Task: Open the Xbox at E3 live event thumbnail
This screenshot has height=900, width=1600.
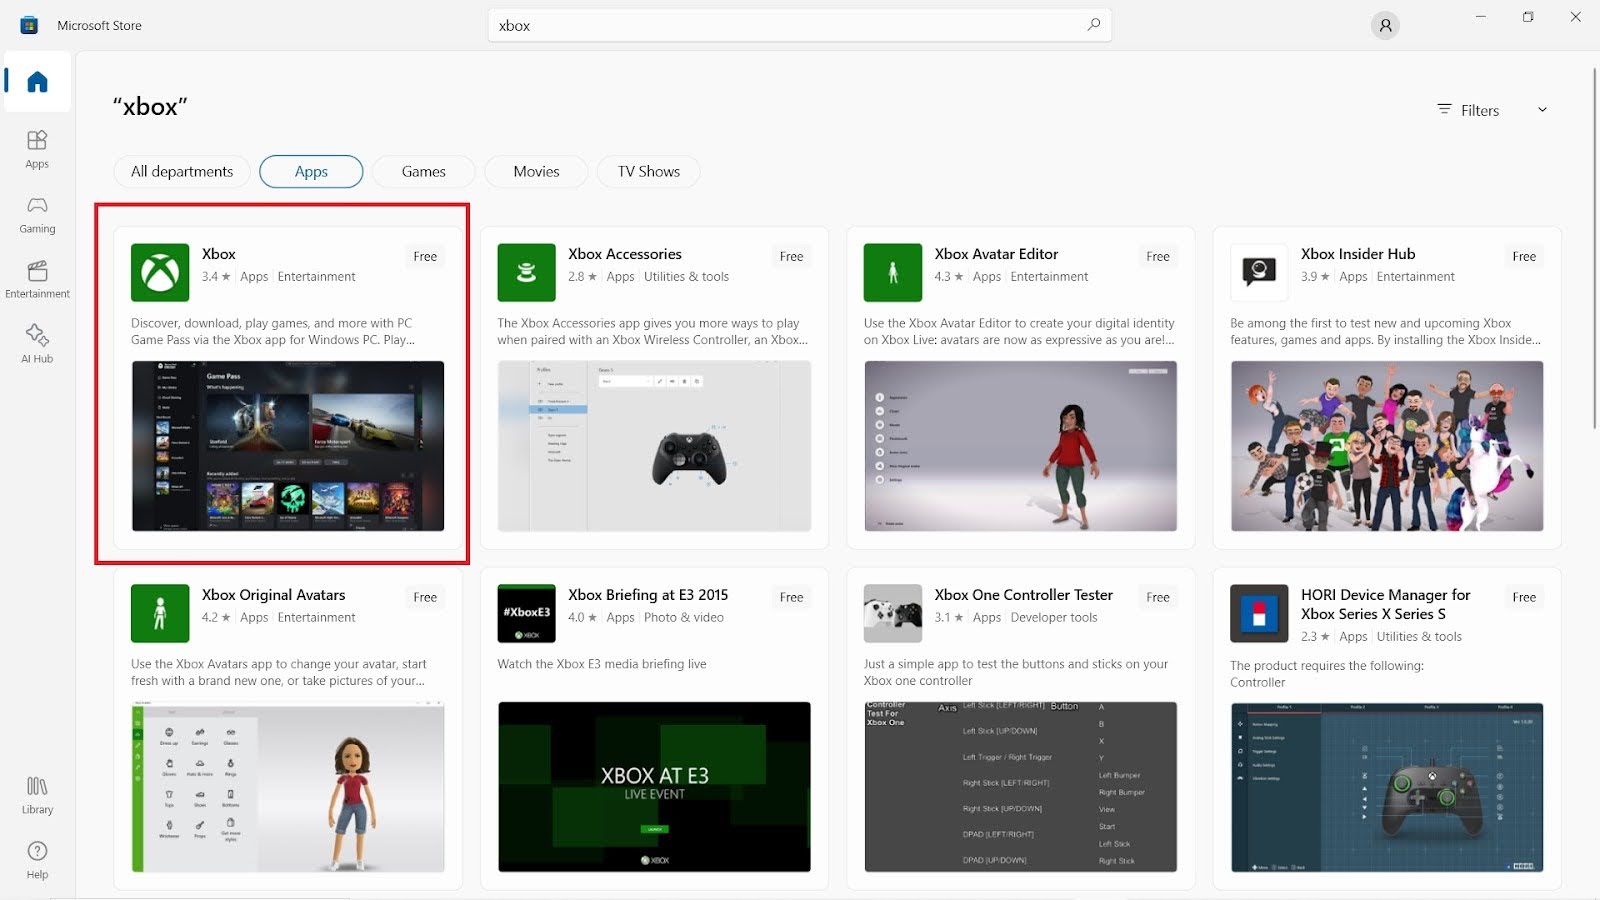Action: 654,787
